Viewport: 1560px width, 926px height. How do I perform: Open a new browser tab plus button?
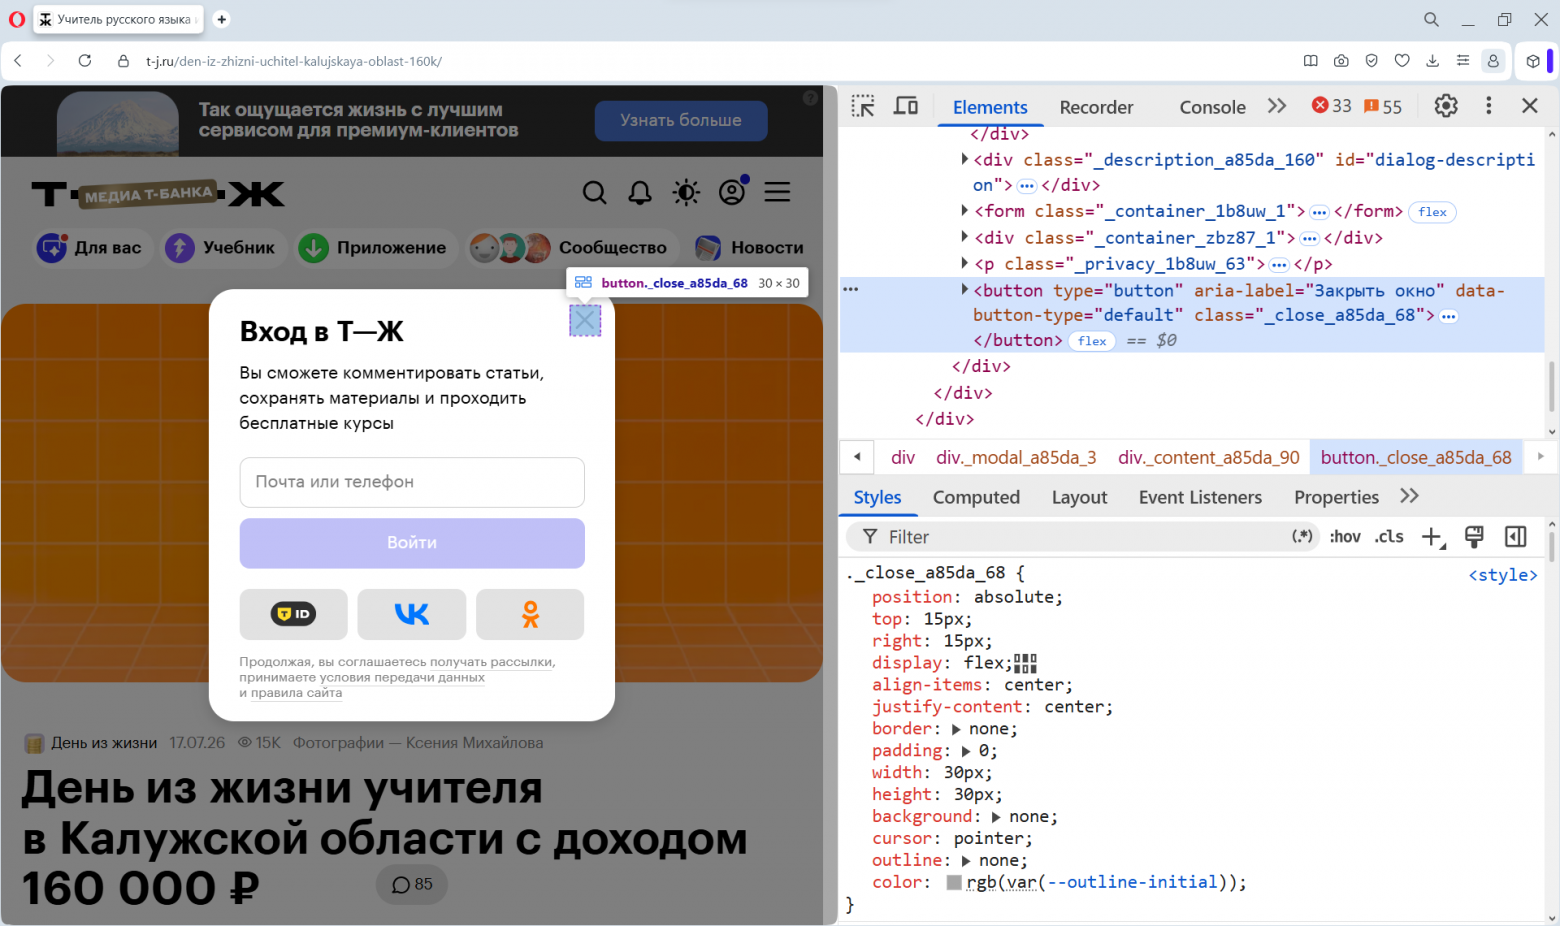(x=222, y=19)
